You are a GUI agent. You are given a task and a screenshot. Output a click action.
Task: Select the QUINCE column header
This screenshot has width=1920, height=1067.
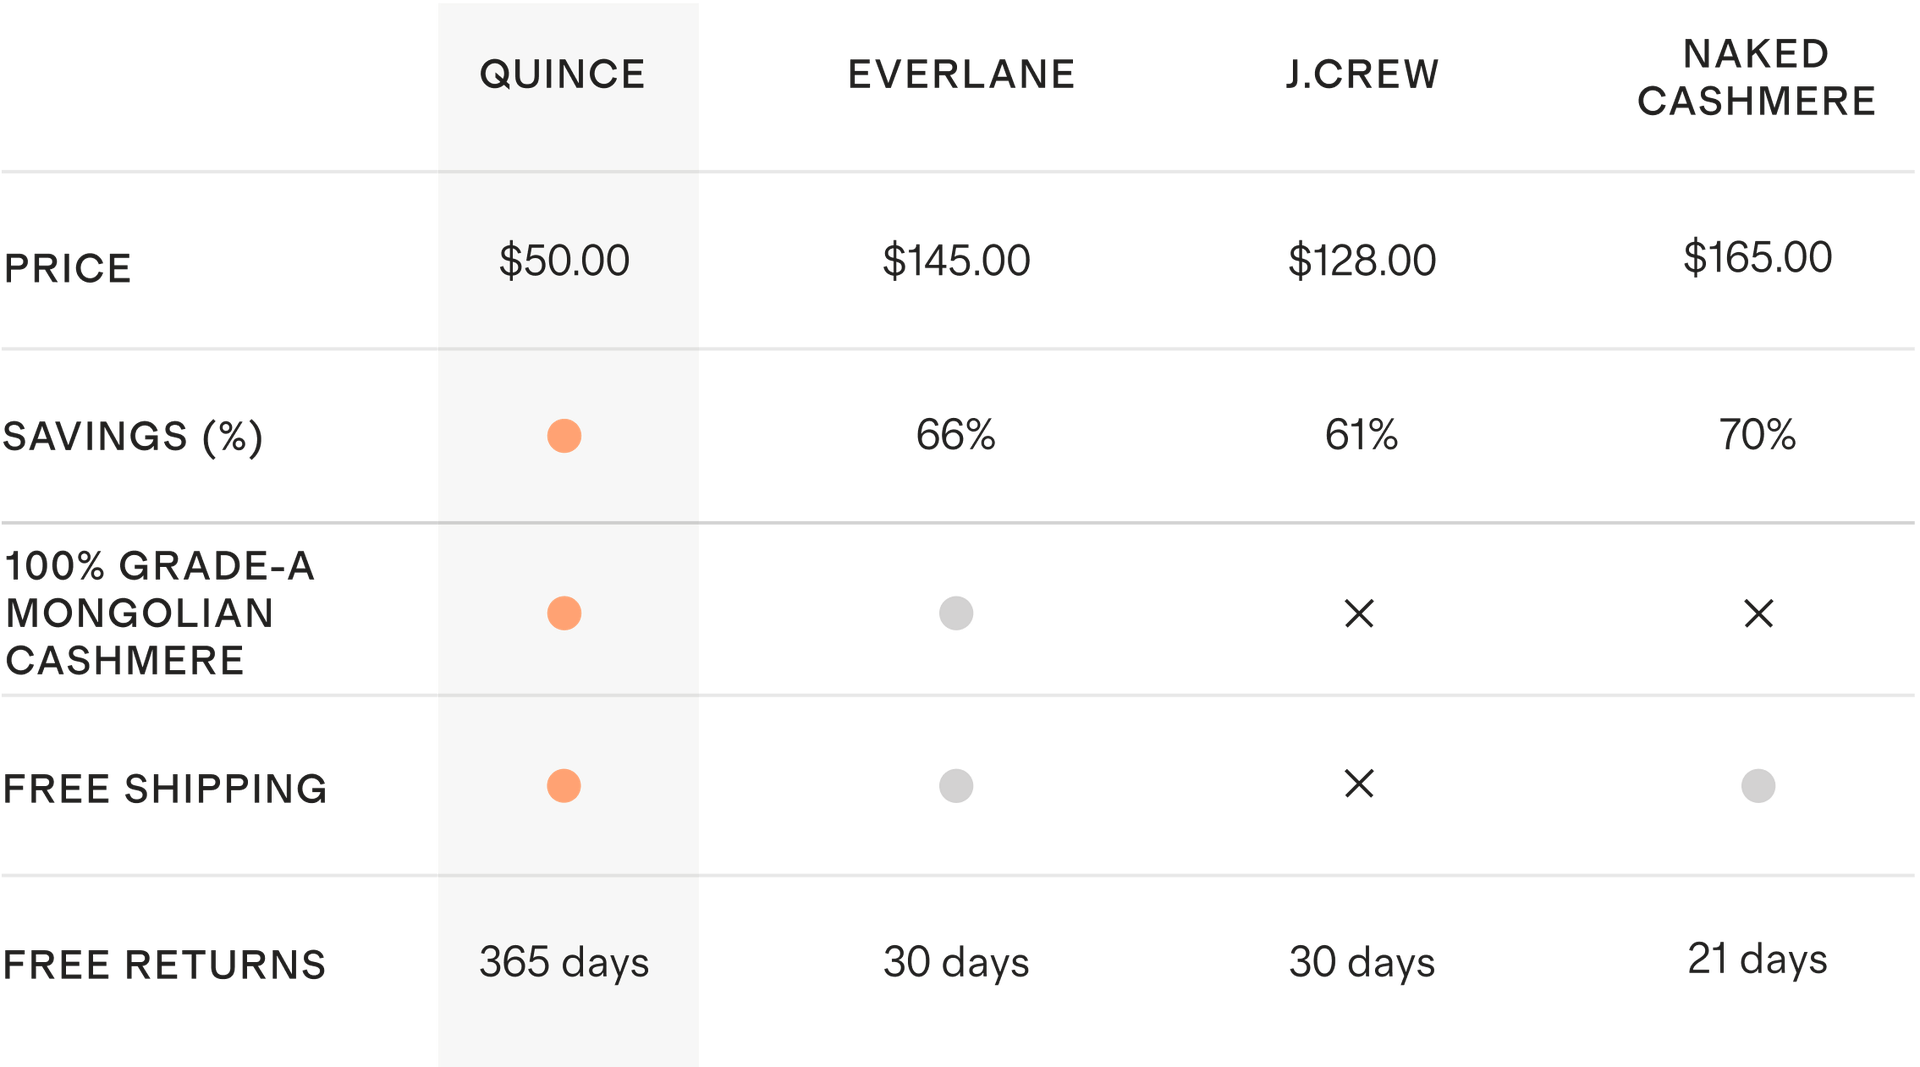pos(562,74)
